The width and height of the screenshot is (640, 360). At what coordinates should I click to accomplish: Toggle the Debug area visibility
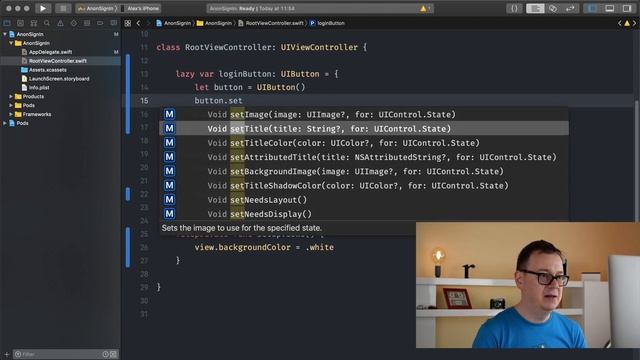coord(609,8)
